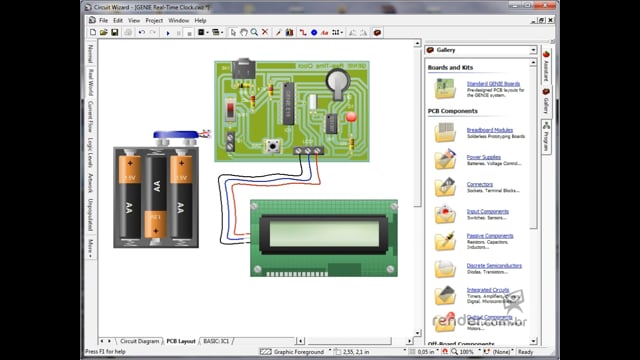Select the blue pad tool
Image resolution: width=640 pixels, height=360 pixels.
coord(314,32)
